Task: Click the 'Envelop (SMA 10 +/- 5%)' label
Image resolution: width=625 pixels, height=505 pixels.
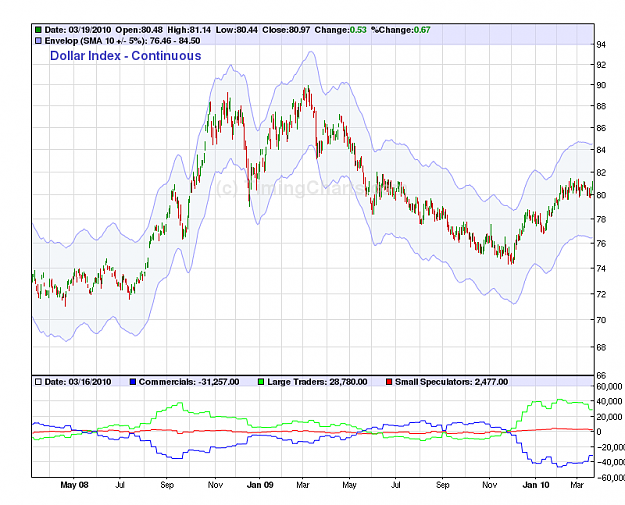Action: pos(96,41)
